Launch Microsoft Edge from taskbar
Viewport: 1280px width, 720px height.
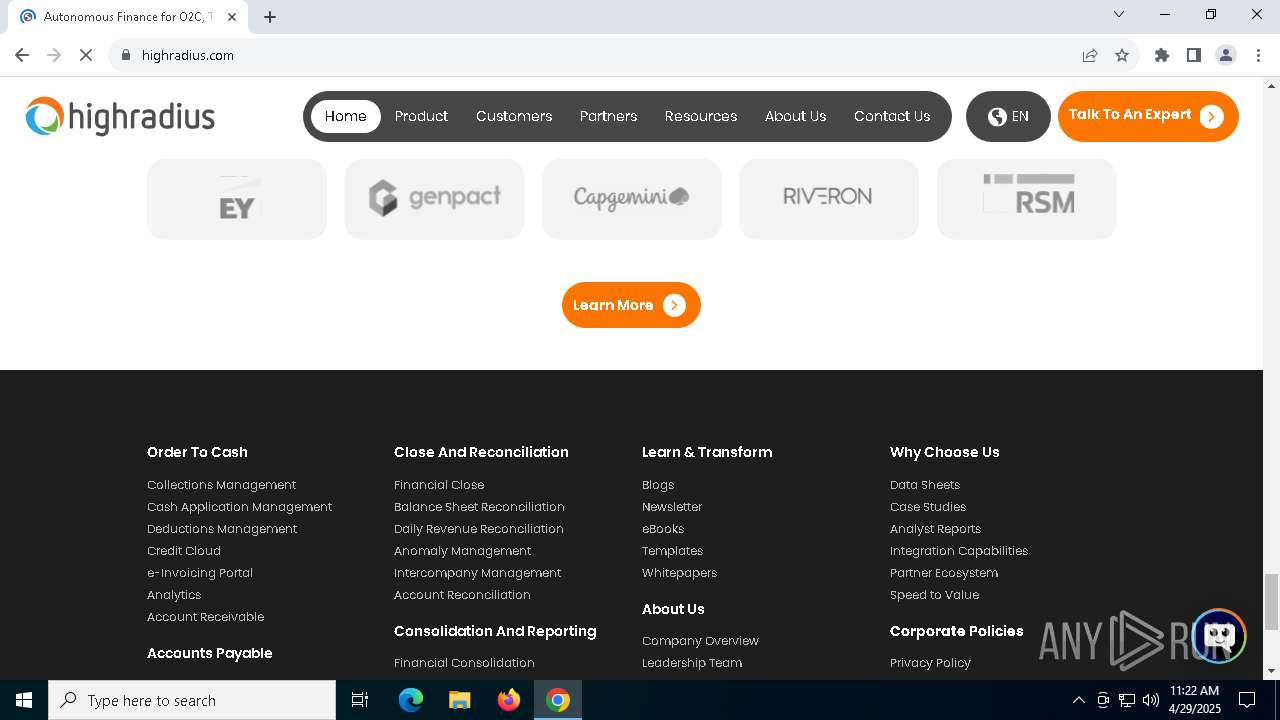pyautogui.click(x=411, y=700)
